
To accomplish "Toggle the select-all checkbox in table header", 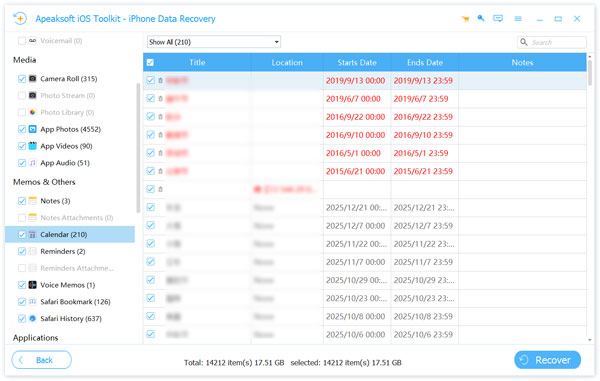I will (150, 62).
